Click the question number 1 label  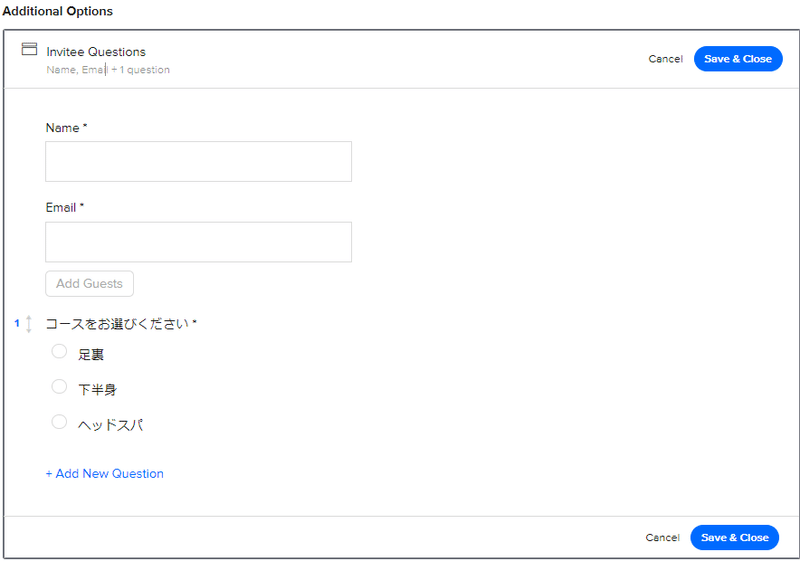17,323
